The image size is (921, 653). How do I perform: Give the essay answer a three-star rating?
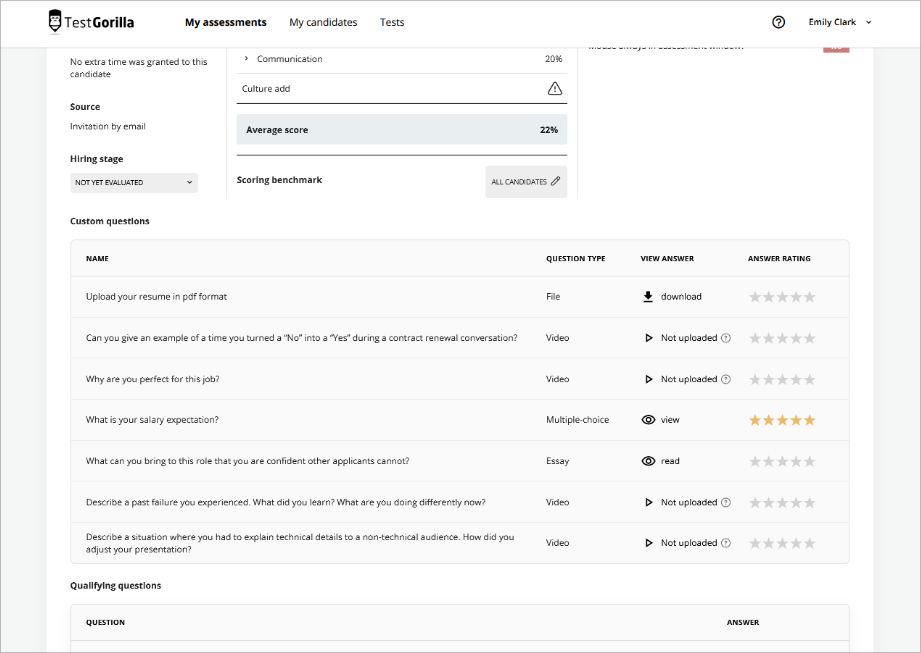(783, 461)
